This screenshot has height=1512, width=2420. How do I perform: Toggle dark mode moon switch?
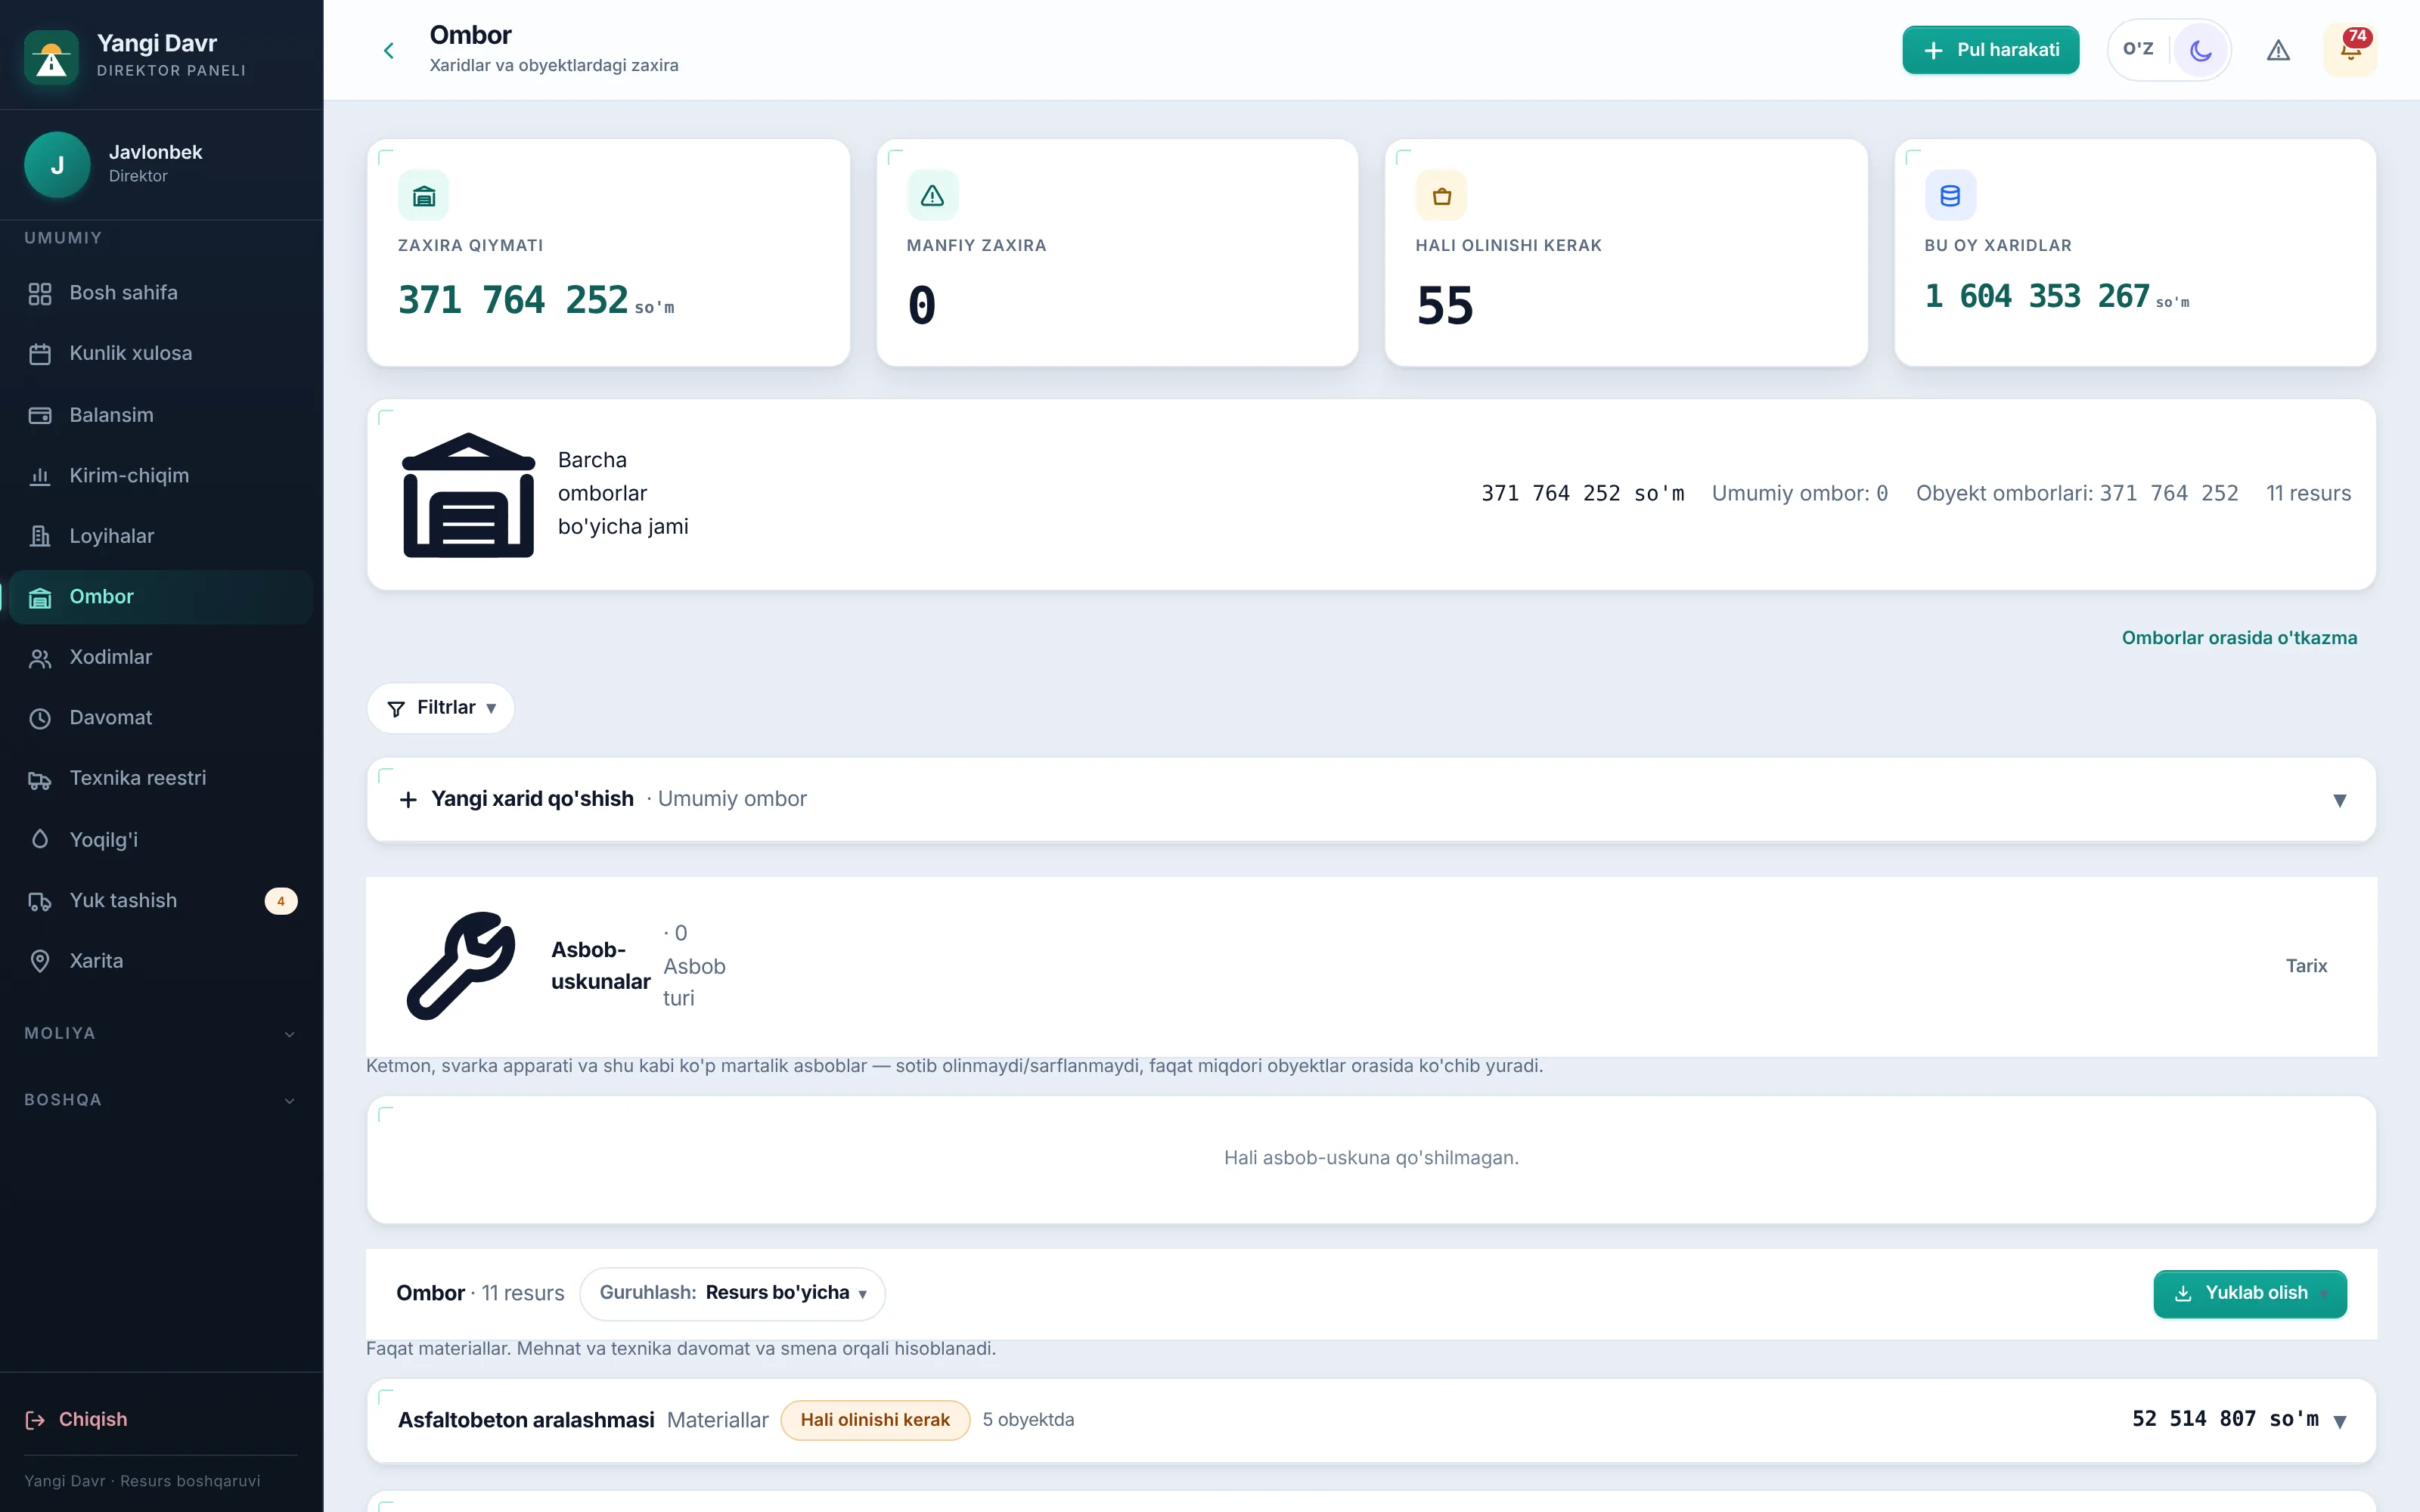(x=2200, y=50)
